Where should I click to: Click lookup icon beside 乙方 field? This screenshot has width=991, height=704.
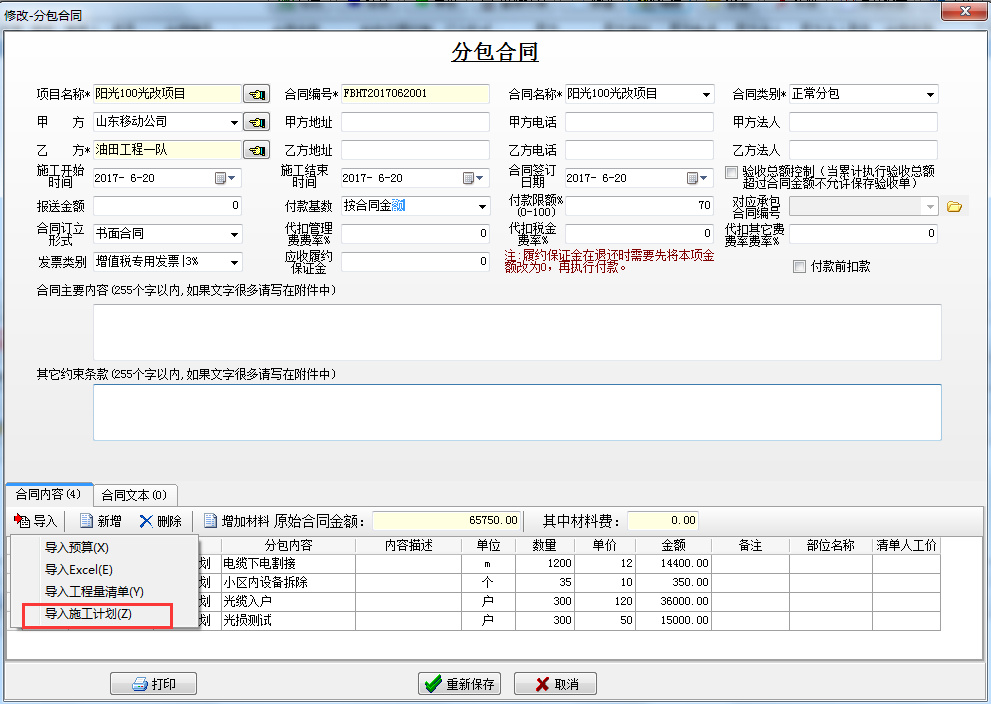point(257,150)
